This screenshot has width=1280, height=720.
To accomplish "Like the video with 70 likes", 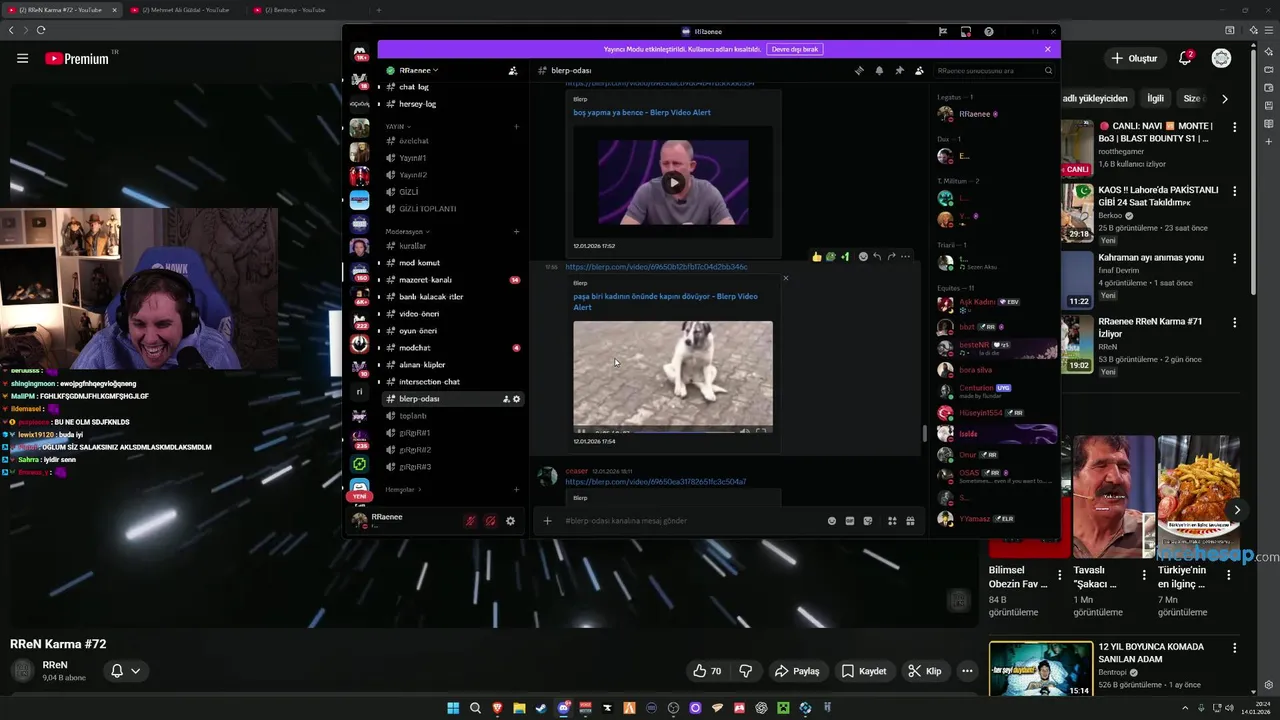I will pyautogui.click(x=708, y=671).
